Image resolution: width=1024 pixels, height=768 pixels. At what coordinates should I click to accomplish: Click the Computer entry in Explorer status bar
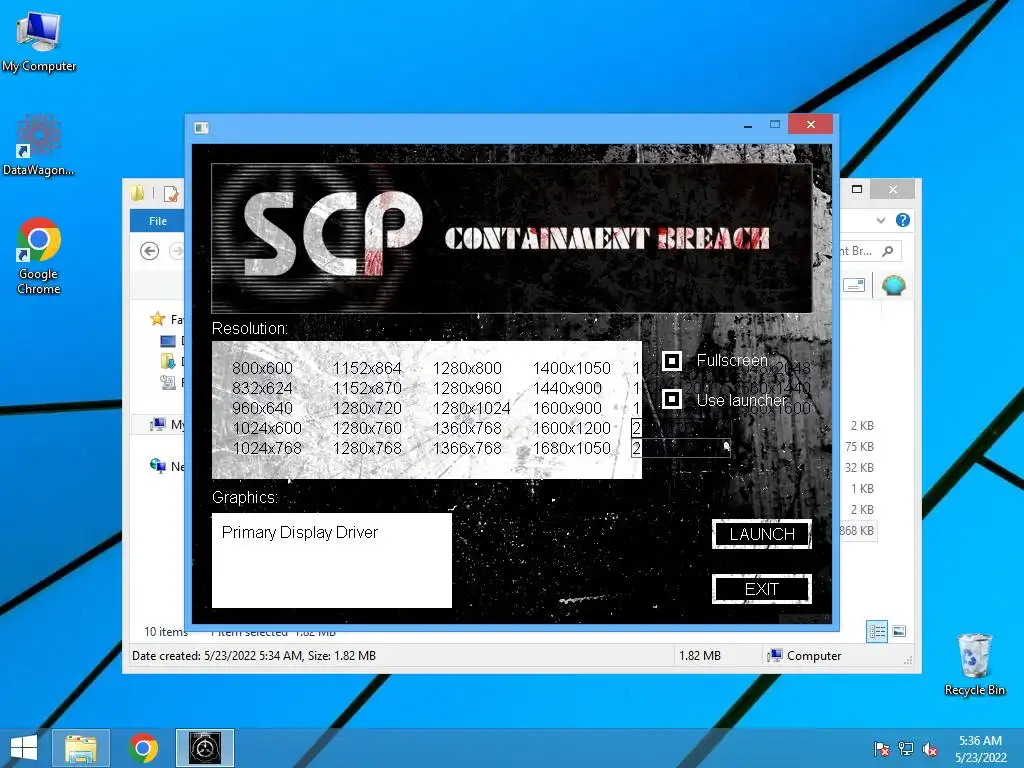click(804, 656)
